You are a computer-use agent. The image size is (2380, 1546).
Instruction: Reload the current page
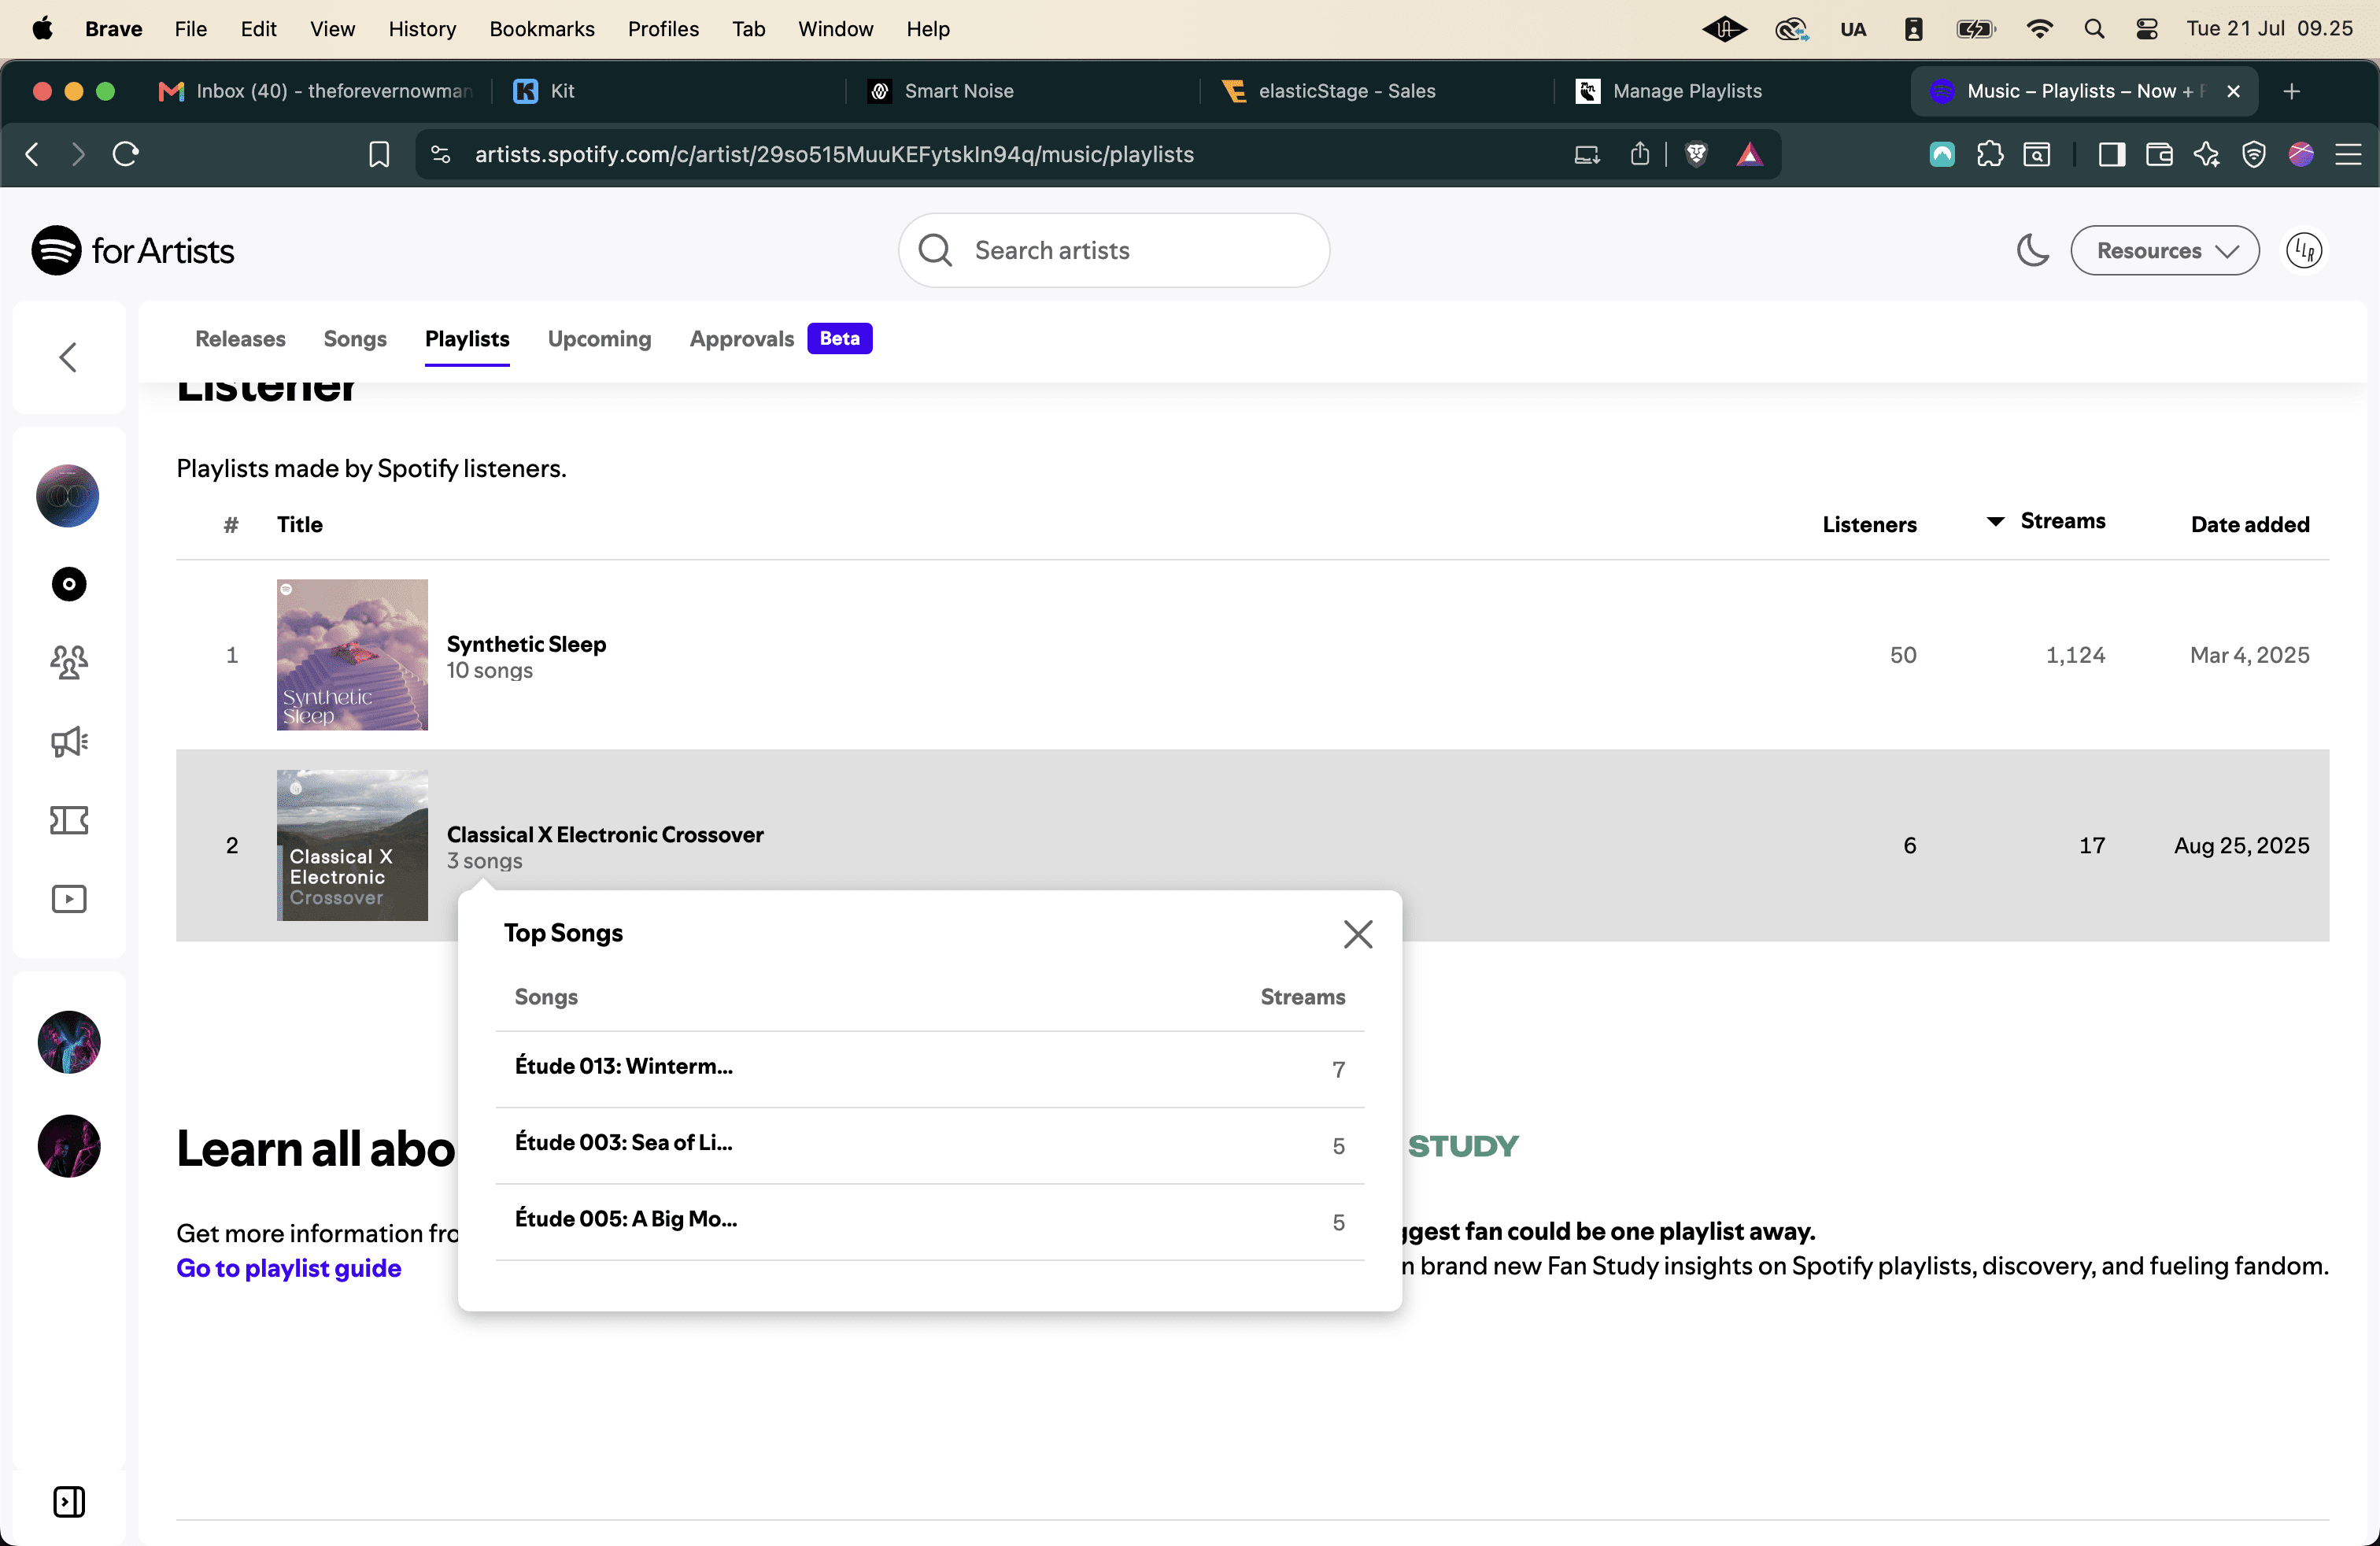pyautogui.click(x=125, y=154)
